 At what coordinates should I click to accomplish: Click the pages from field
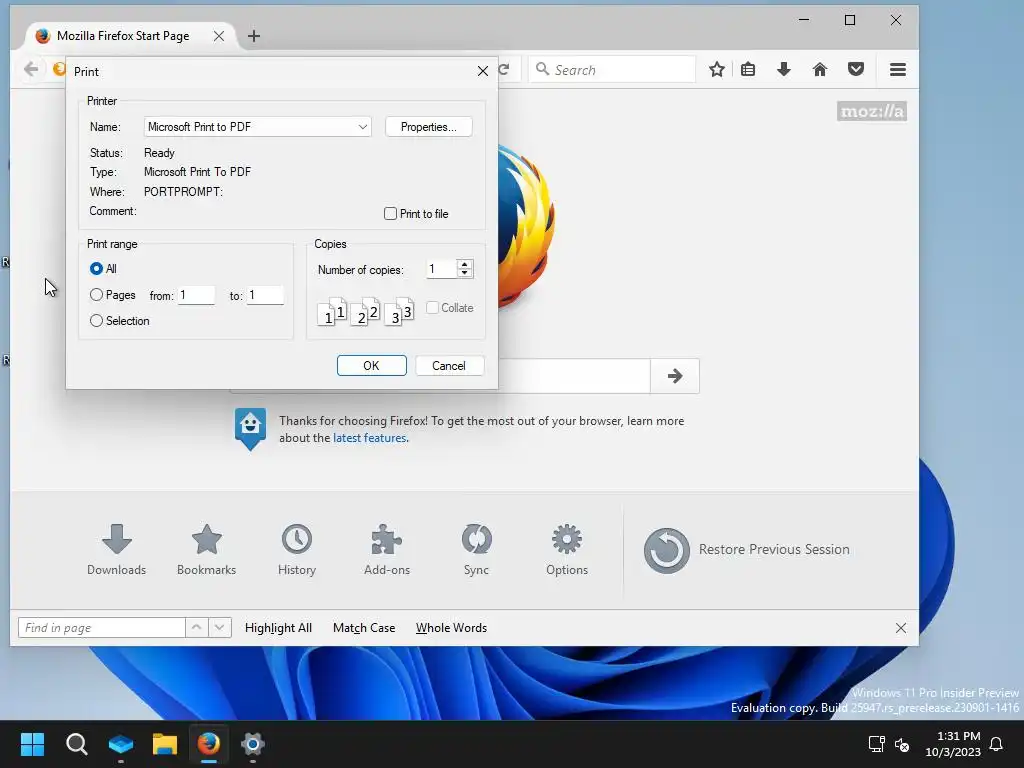(x=197, y=295)
